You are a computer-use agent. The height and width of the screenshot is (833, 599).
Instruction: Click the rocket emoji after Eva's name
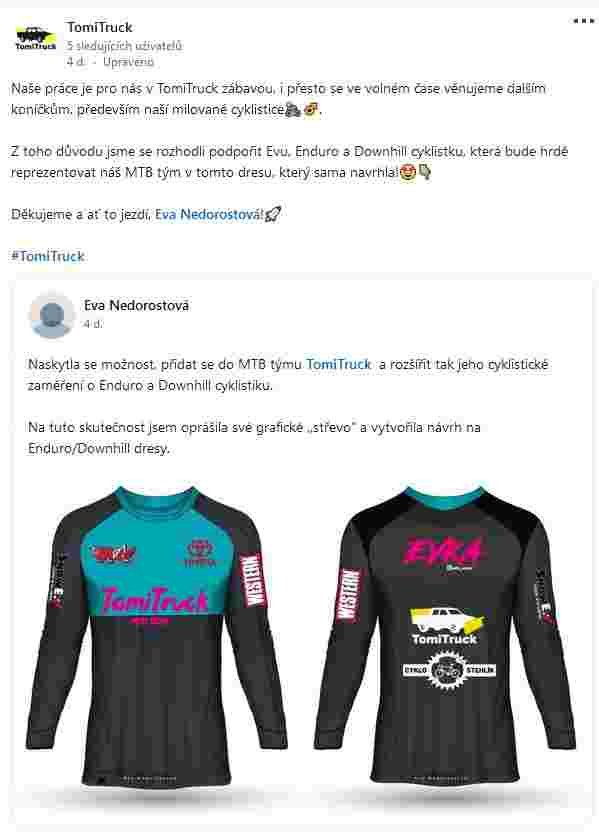click(273, 215)
